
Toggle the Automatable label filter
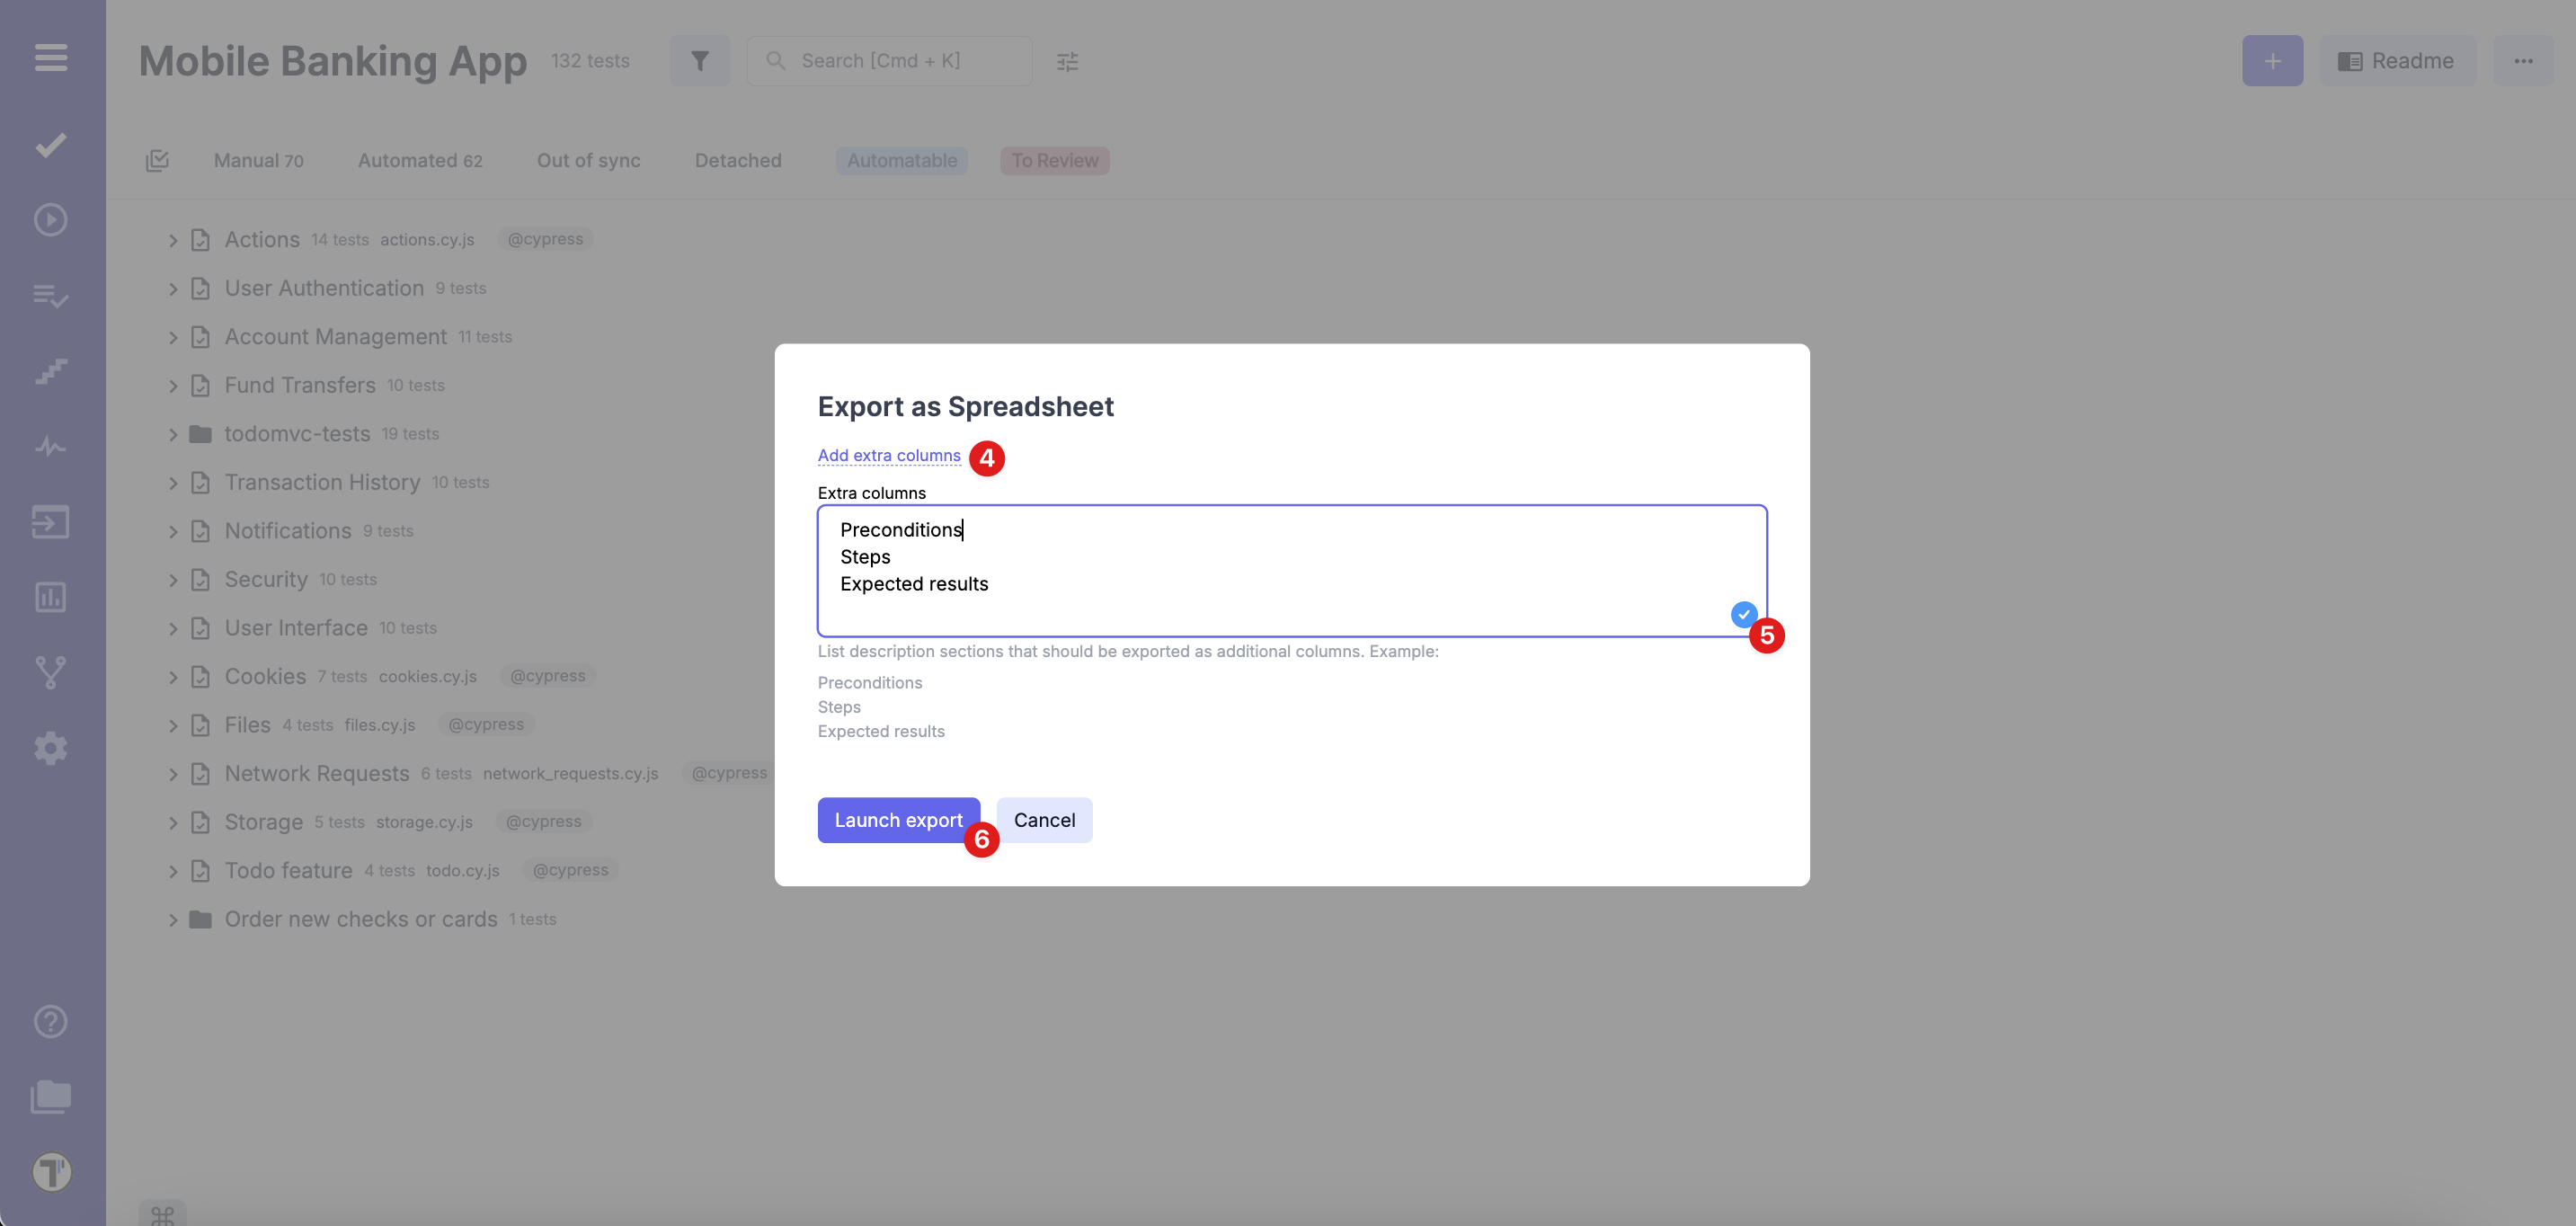point(901,160)
